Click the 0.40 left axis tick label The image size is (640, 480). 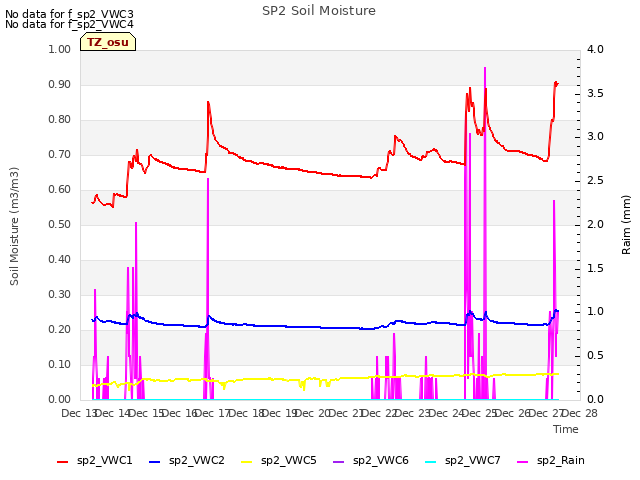(60, 260)
